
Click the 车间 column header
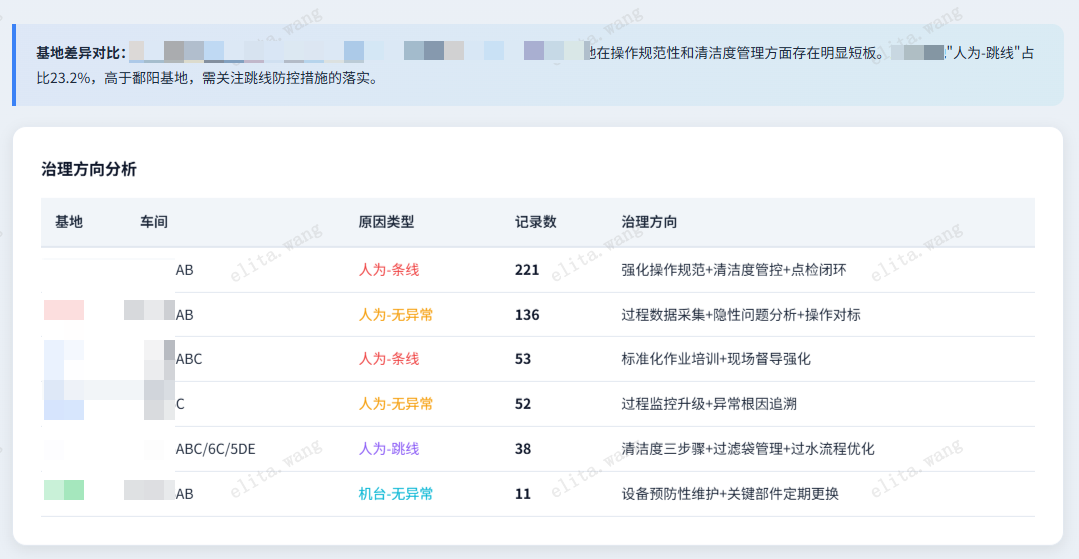coord(154,222)
